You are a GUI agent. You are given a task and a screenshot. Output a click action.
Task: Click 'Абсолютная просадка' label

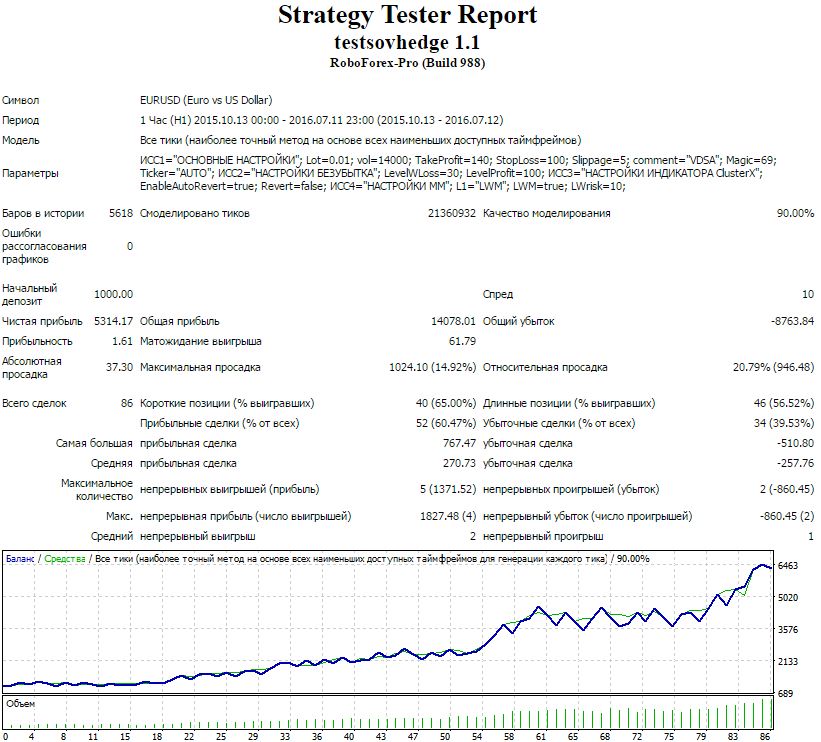tap(32, 368)
